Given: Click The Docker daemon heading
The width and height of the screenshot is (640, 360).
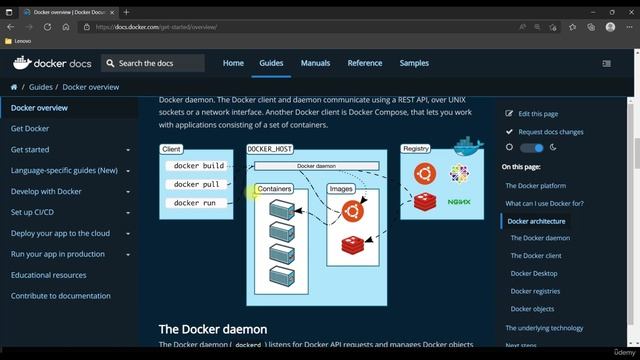Looking at the screenshot, I should (213, 329).
